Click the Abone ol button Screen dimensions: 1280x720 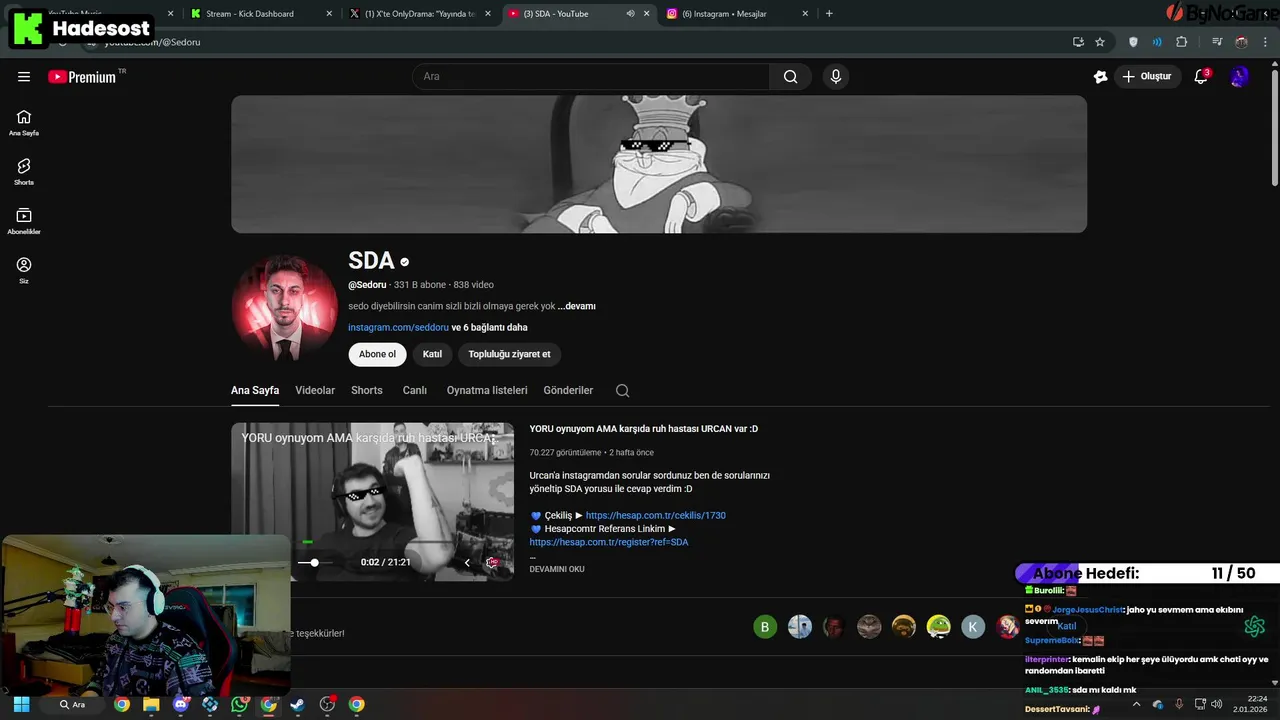(377, 354)
